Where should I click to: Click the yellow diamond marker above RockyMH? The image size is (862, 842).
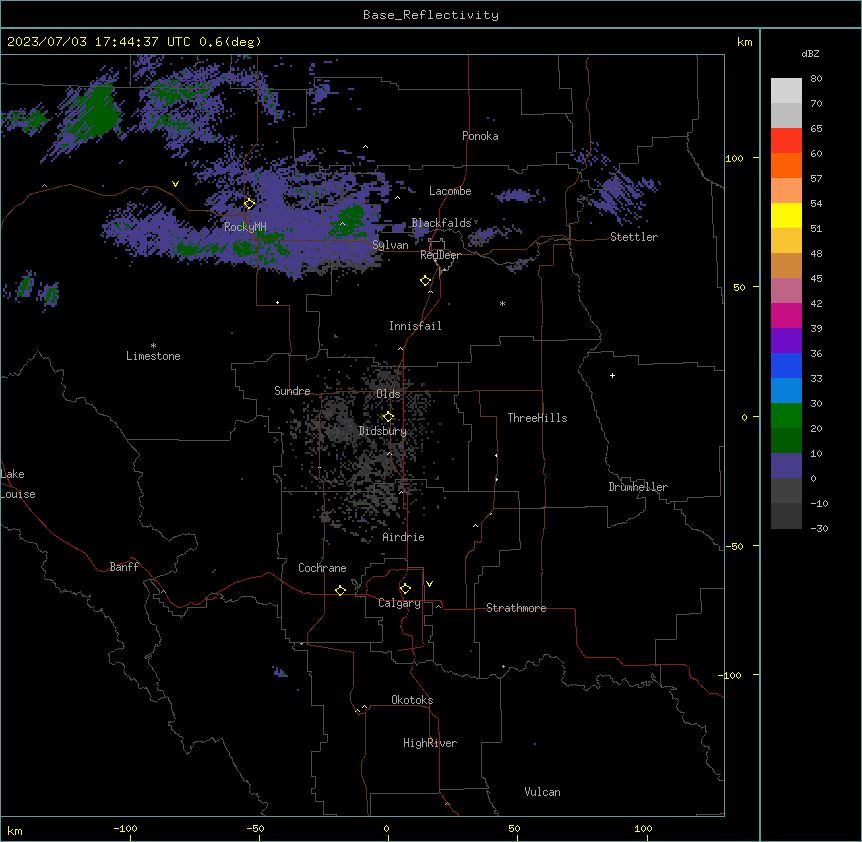(x=249, y=204)
